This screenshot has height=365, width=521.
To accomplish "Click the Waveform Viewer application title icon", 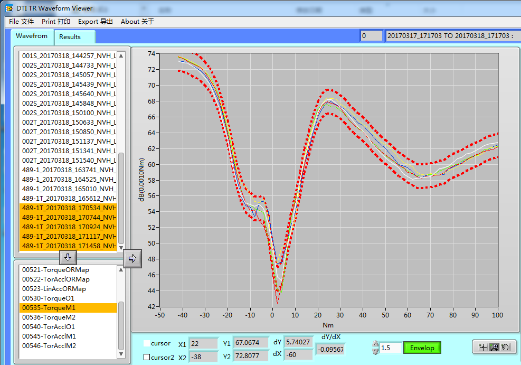I will [9, 8].
